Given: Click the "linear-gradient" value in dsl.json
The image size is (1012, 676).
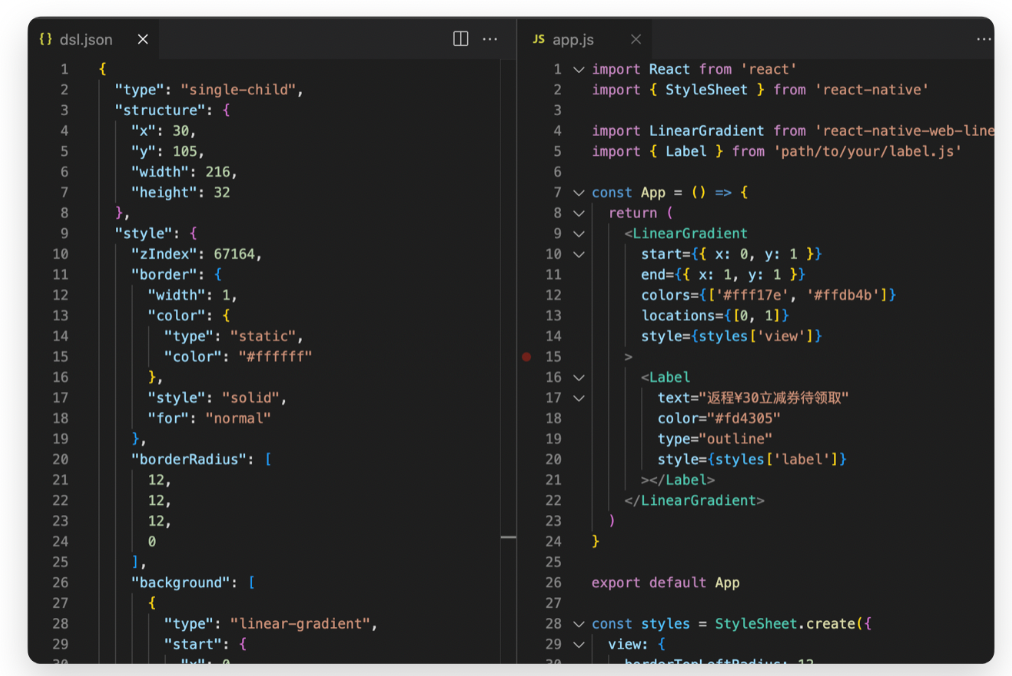Looking at the screenshot, I should pyautogui.click(x=299, y=624).
